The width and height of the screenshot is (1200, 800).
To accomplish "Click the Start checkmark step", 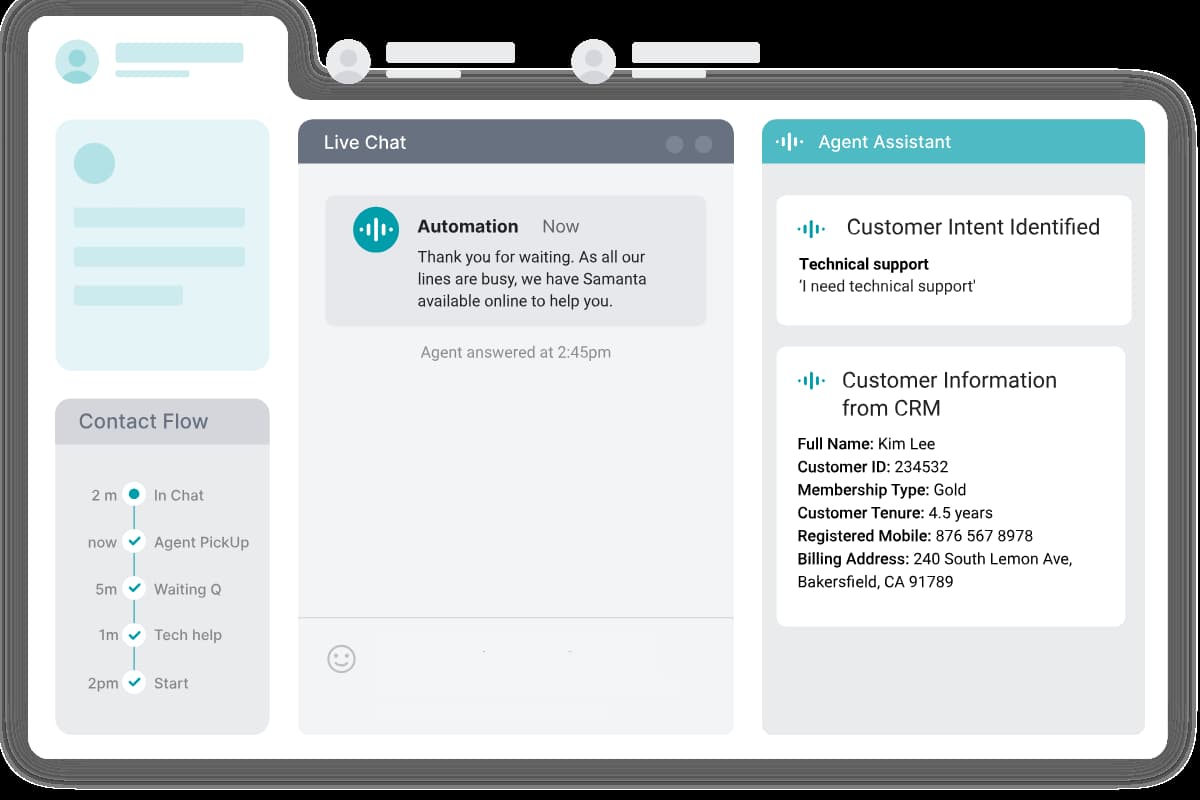I will click(x=134, y=683).
